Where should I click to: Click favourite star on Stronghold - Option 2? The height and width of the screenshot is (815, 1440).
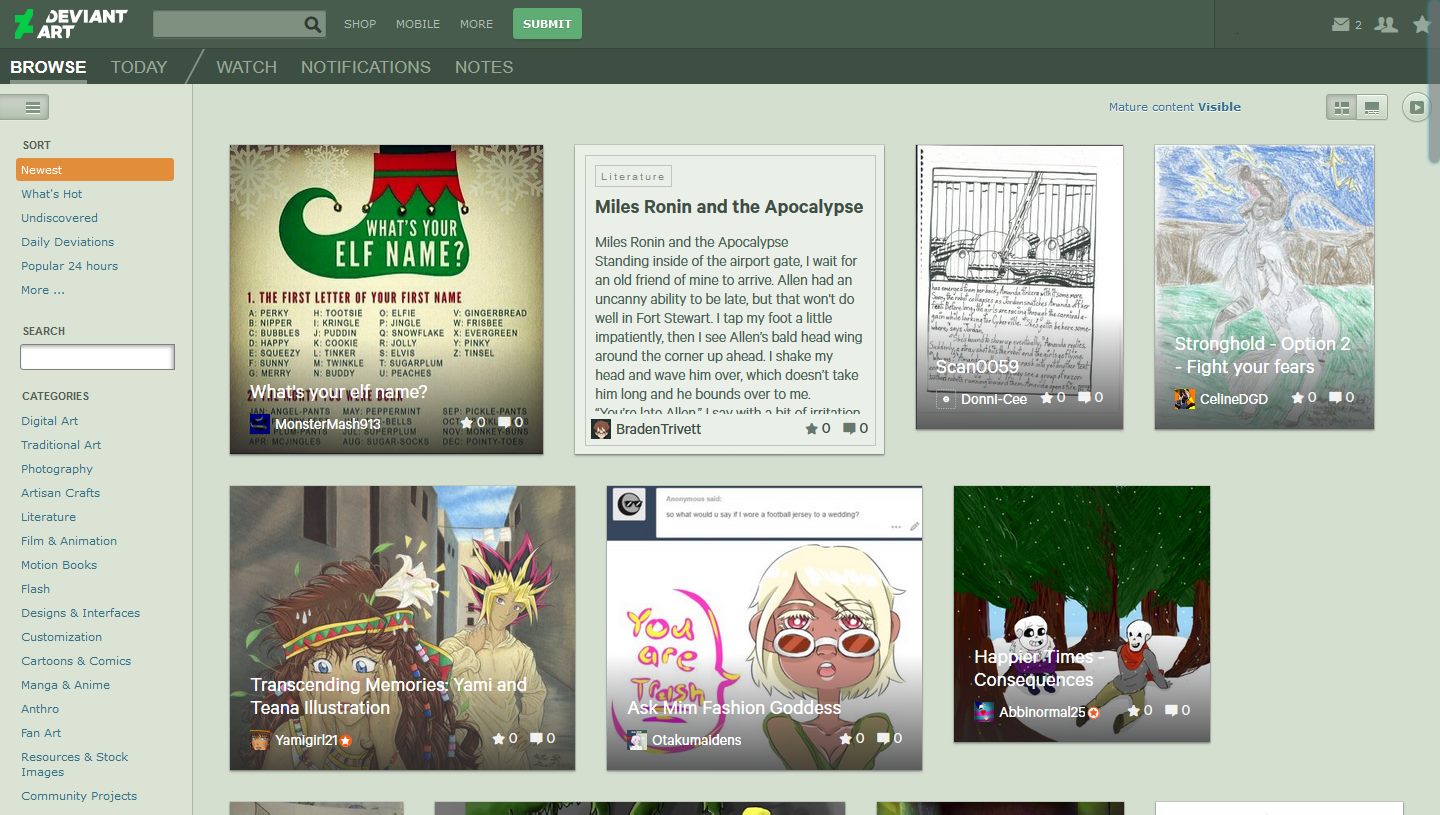[1297, 397]
